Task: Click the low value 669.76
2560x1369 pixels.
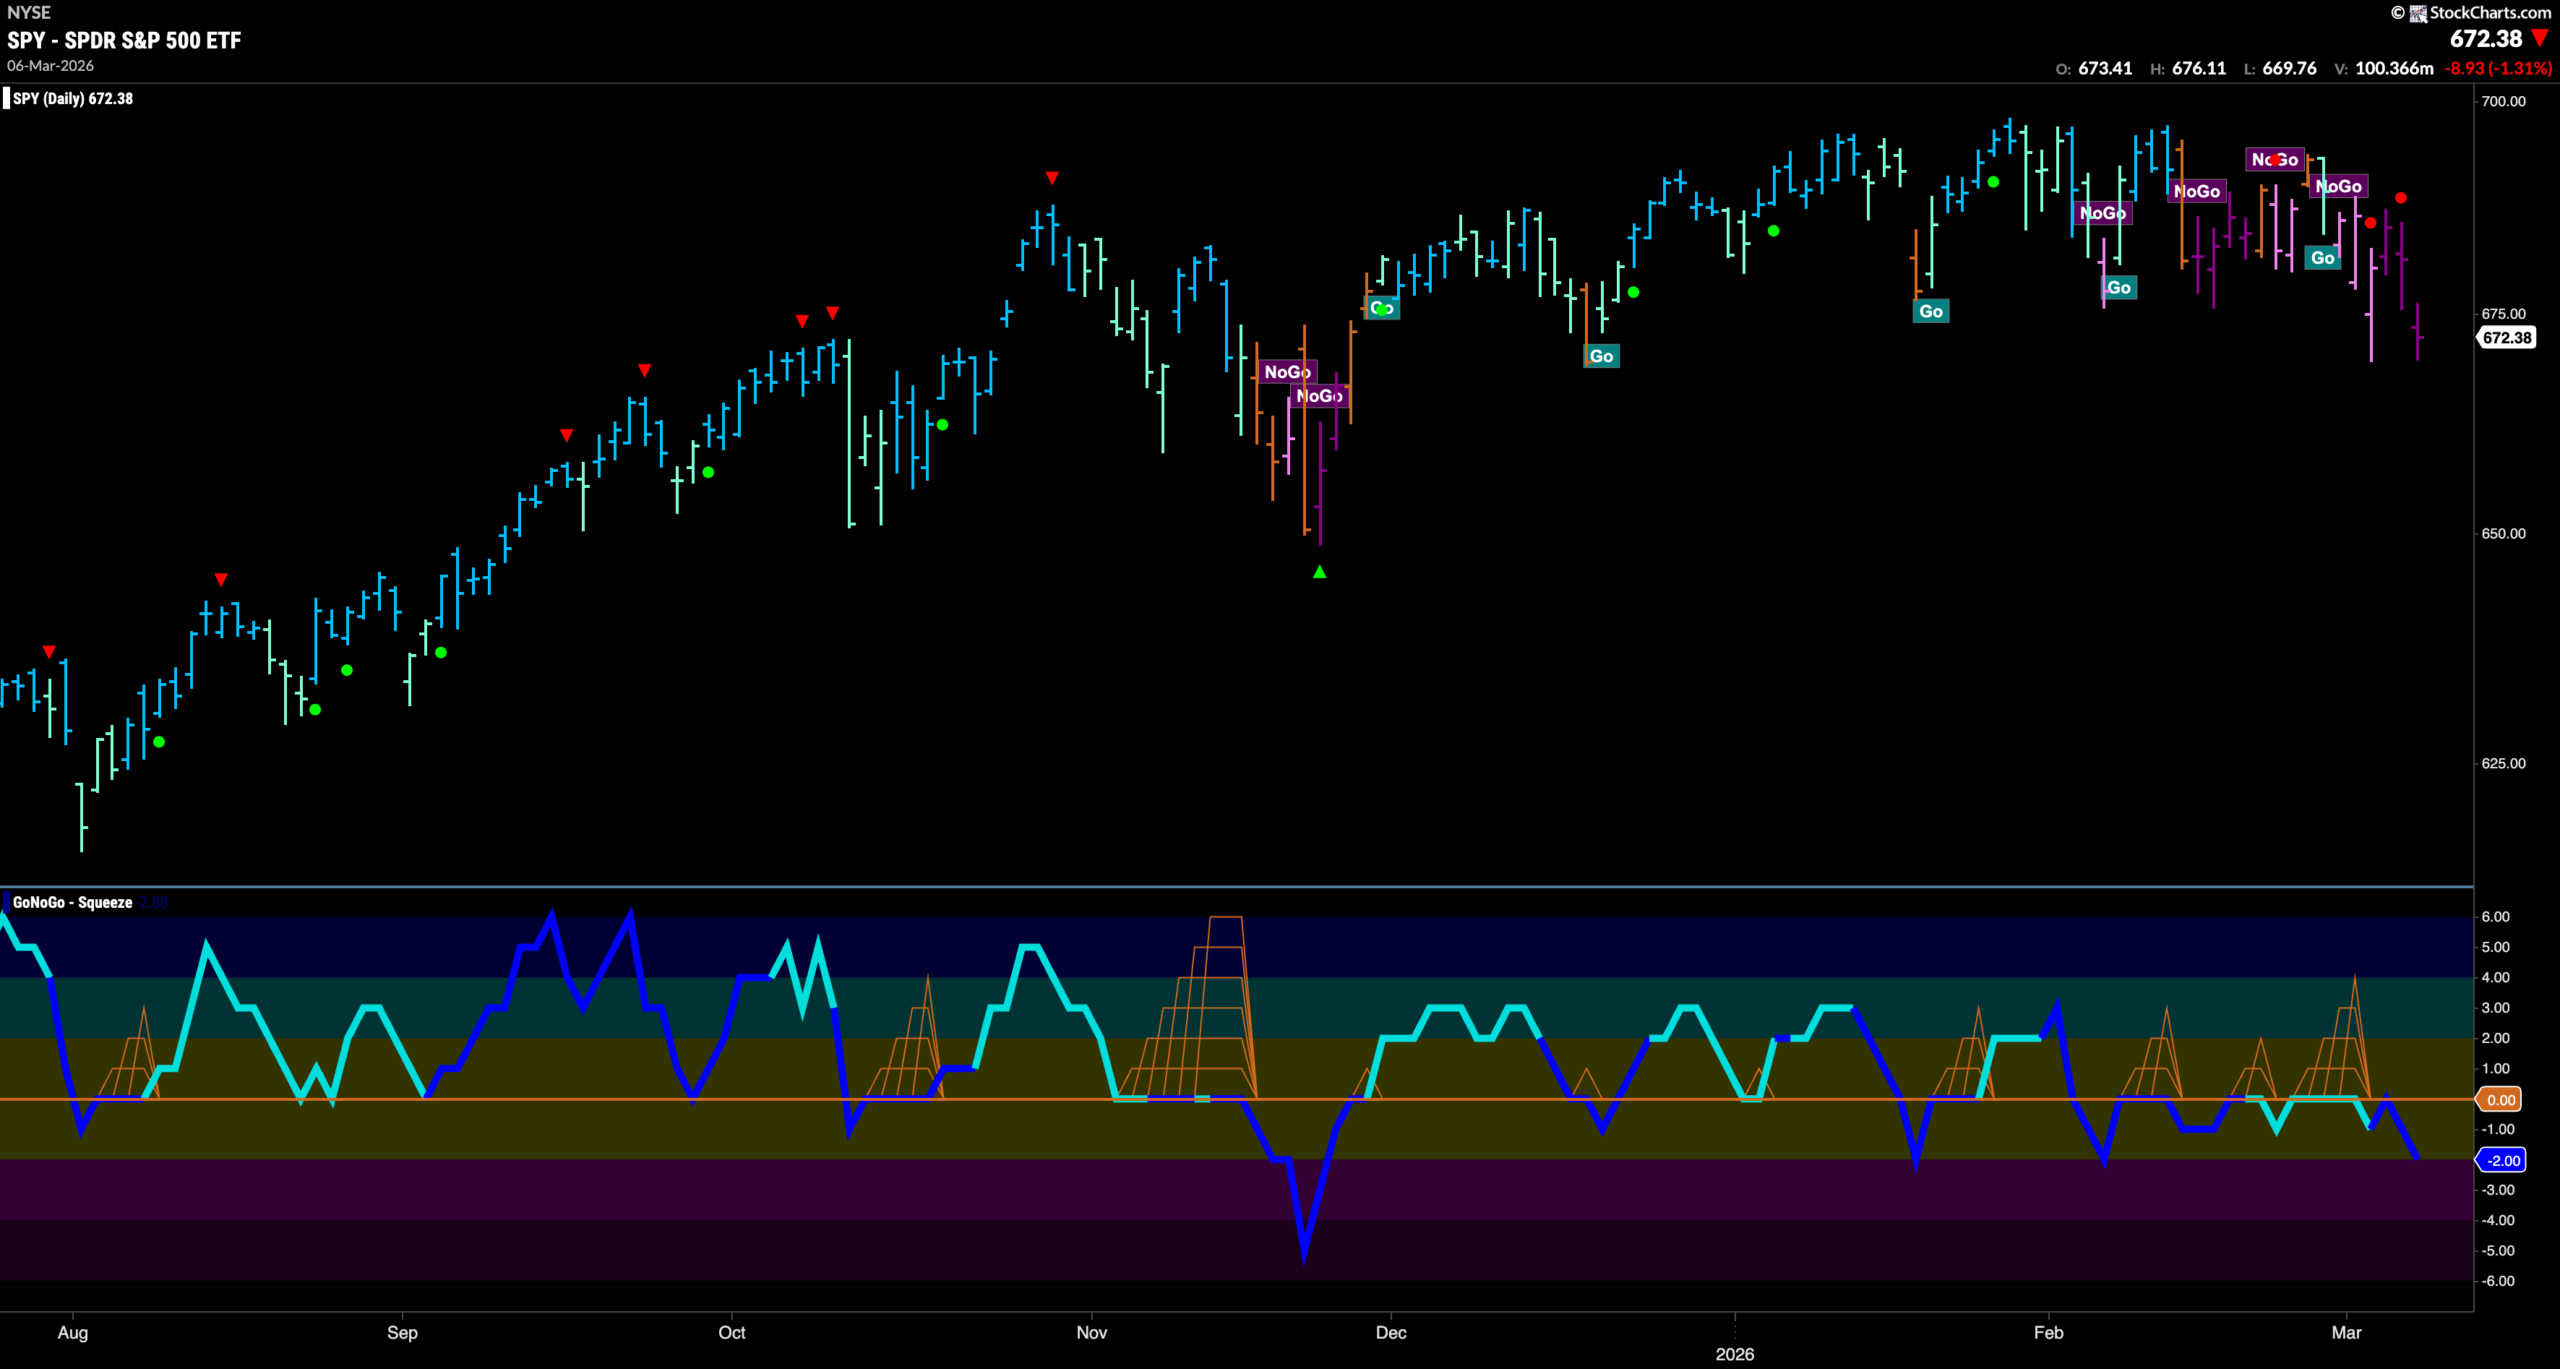Action: coord(2289,69)
